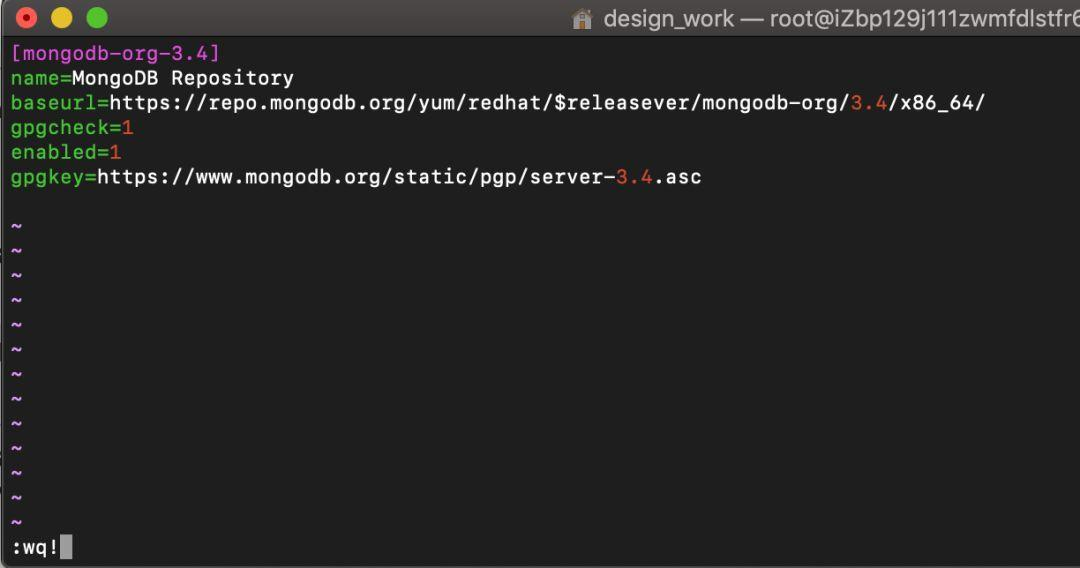
Task: Click the yellow minimize window button
Action: (62, 18)
